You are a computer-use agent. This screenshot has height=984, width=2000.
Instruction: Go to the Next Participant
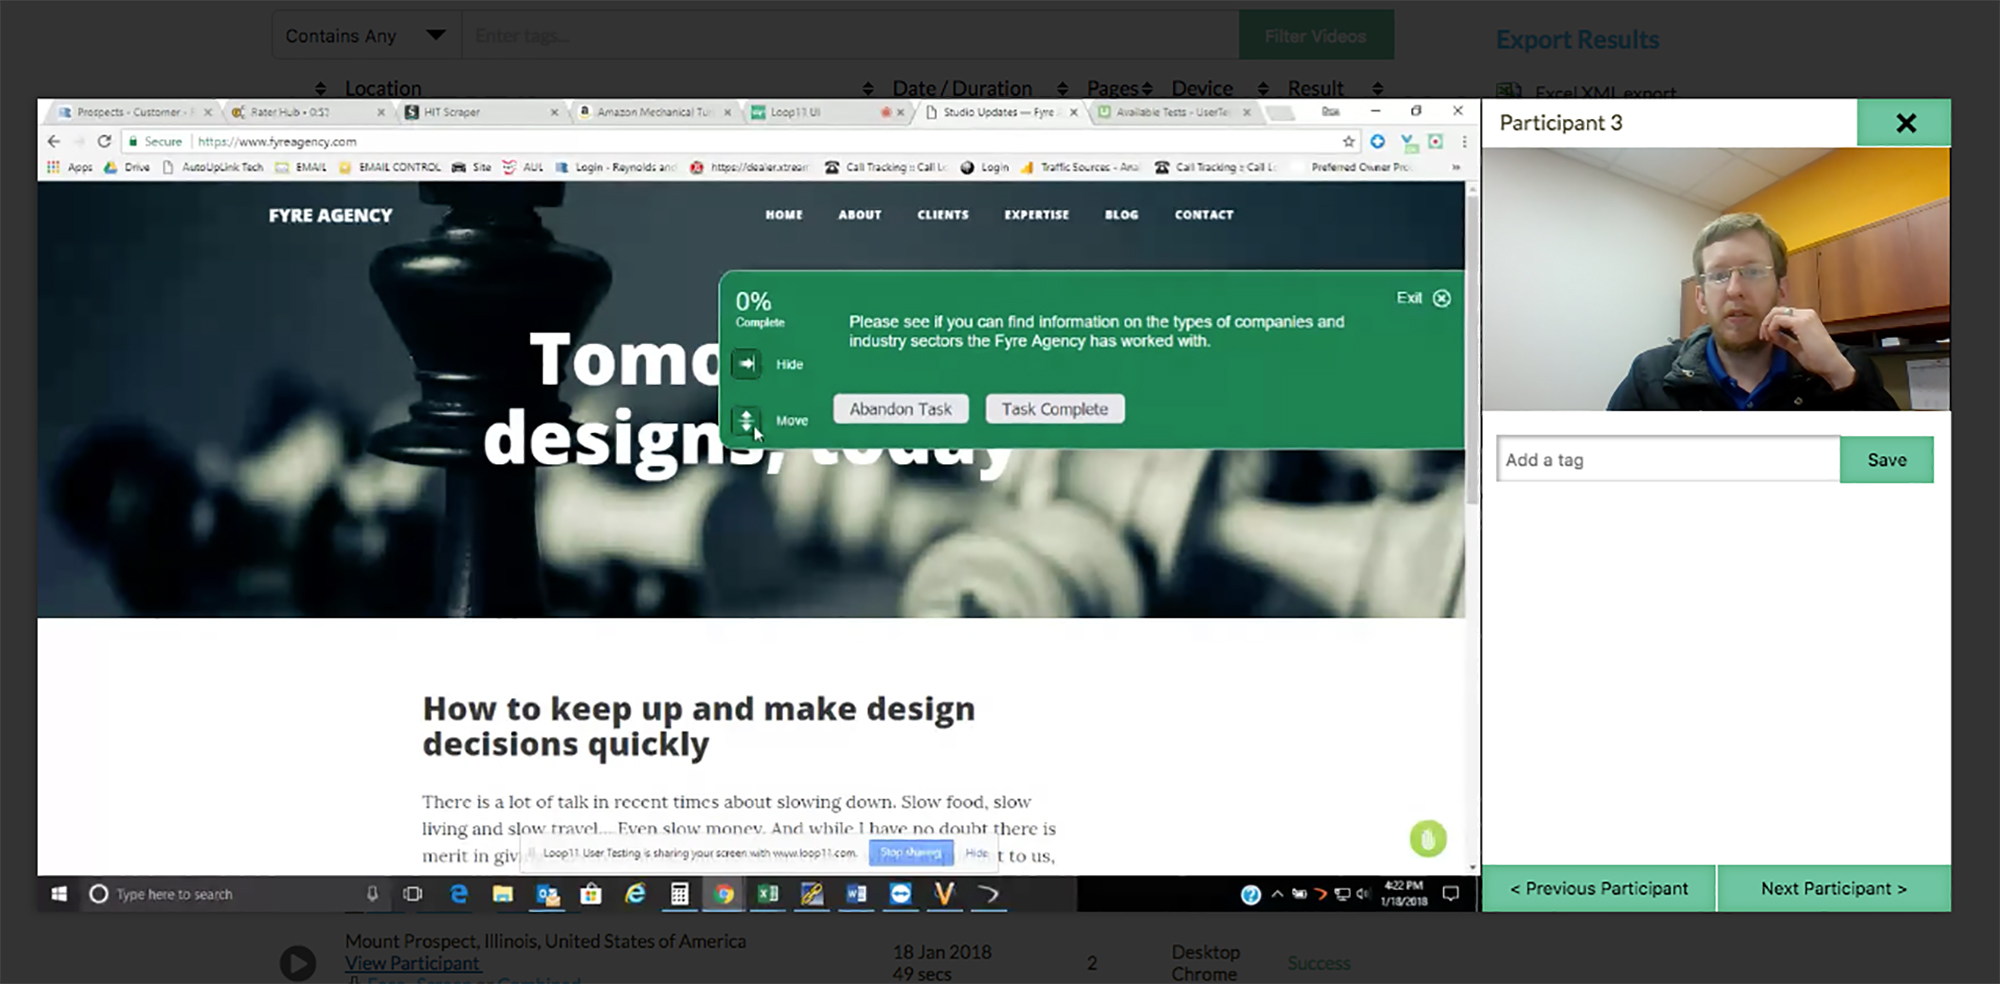pos(1834,888)
